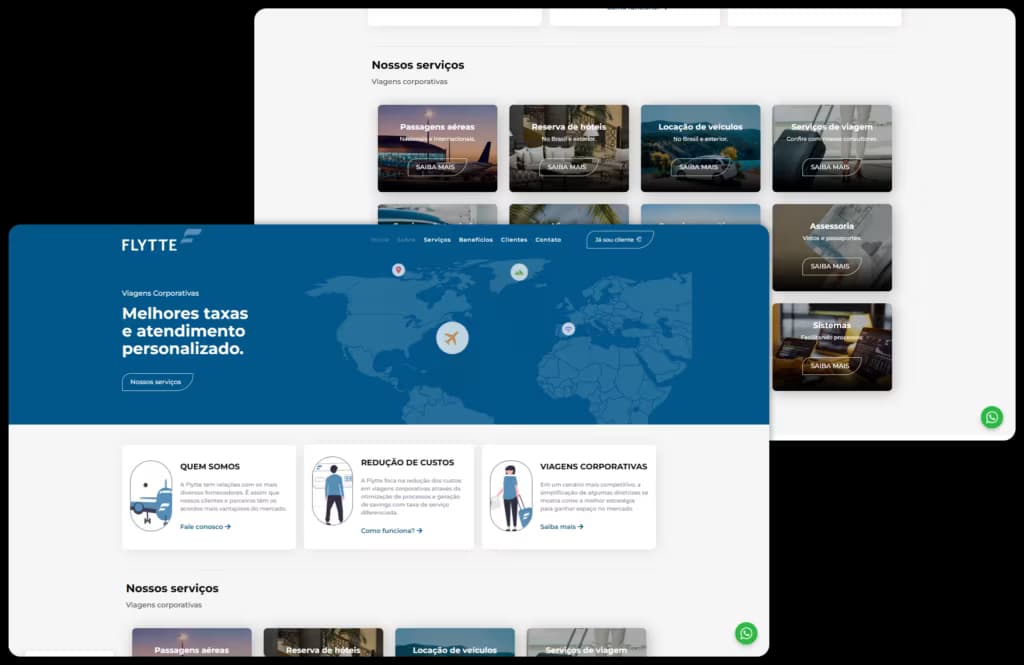The height and width of the screenshot is (665, 1024).
Task: Open WhatsApp chat in the back window
Action: (991, 417)
